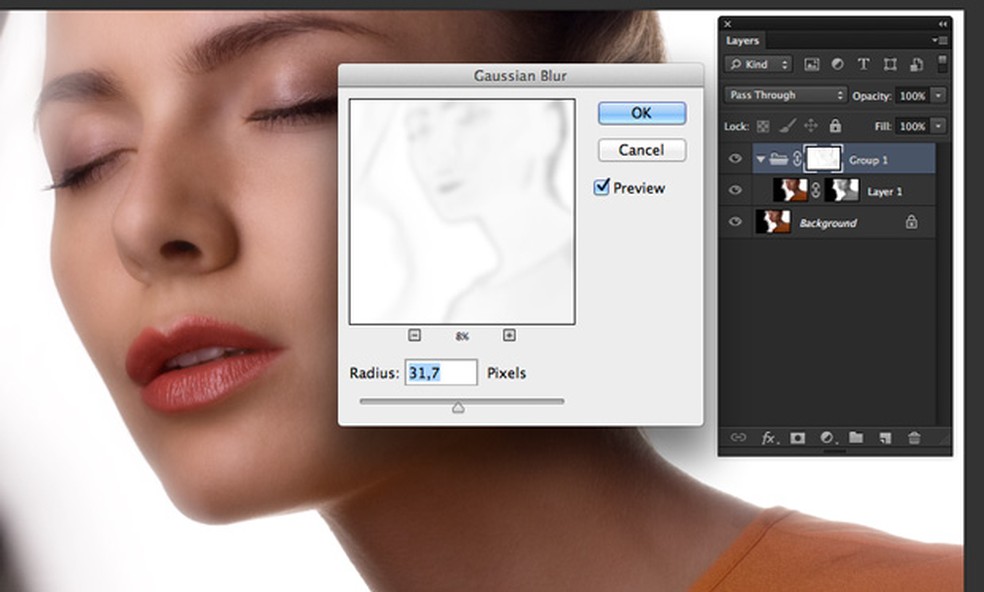Open the Opacity dropdown arrow
Screen dimensions: 984x592
tap(938, 95)
